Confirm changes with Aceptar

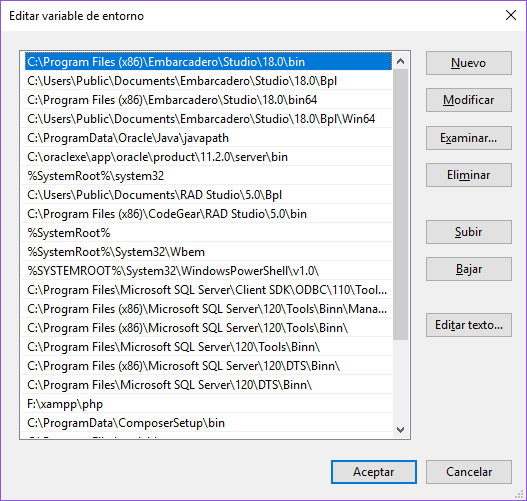click(x=374, y=472)
